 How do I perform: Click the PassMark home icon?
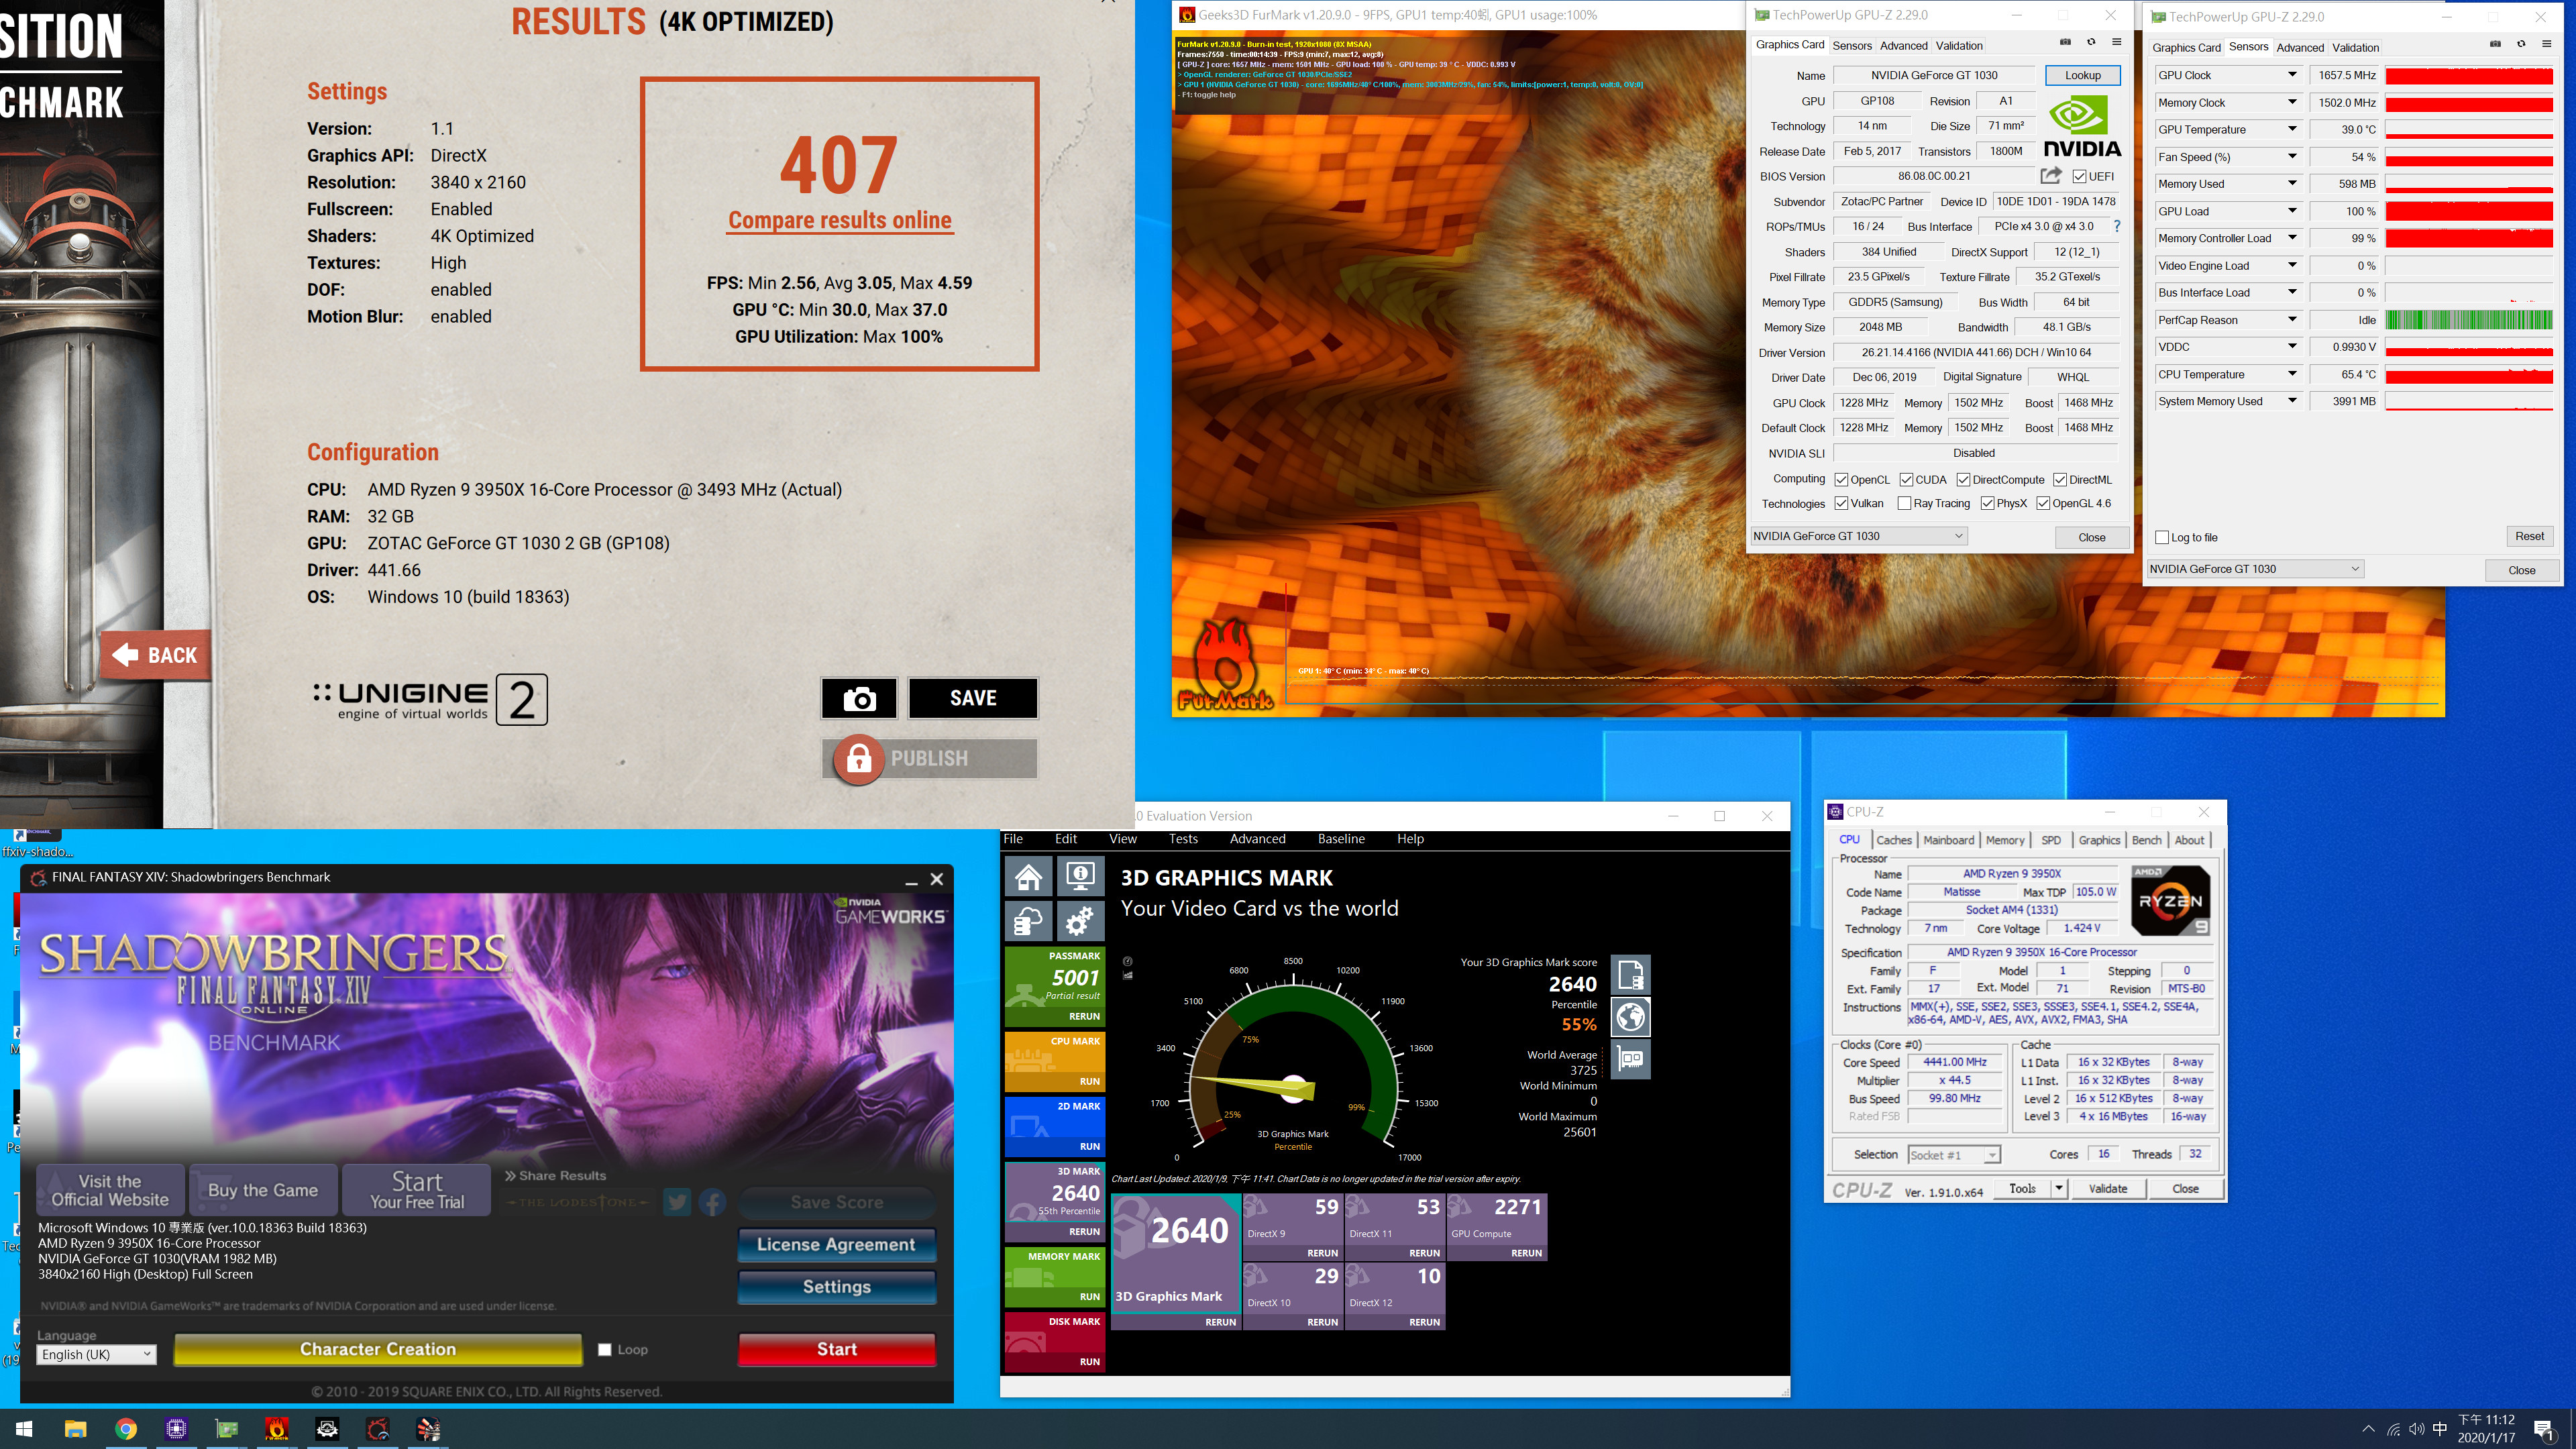[x=1029, y=877]
